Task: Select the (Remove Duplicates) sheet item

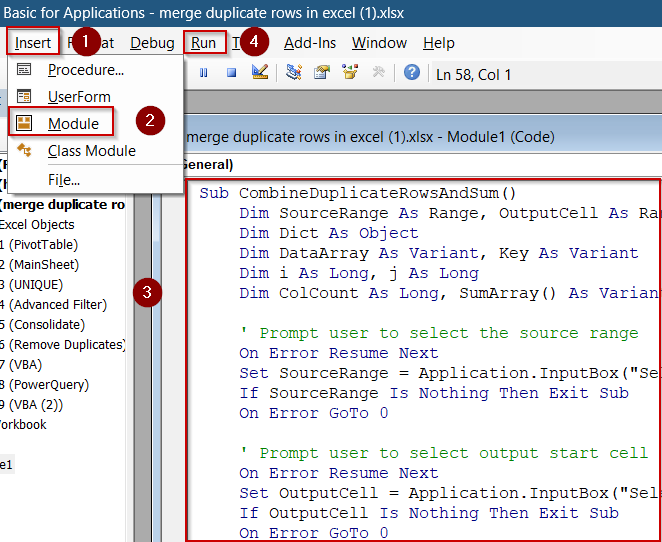Action: pos(62,344)
